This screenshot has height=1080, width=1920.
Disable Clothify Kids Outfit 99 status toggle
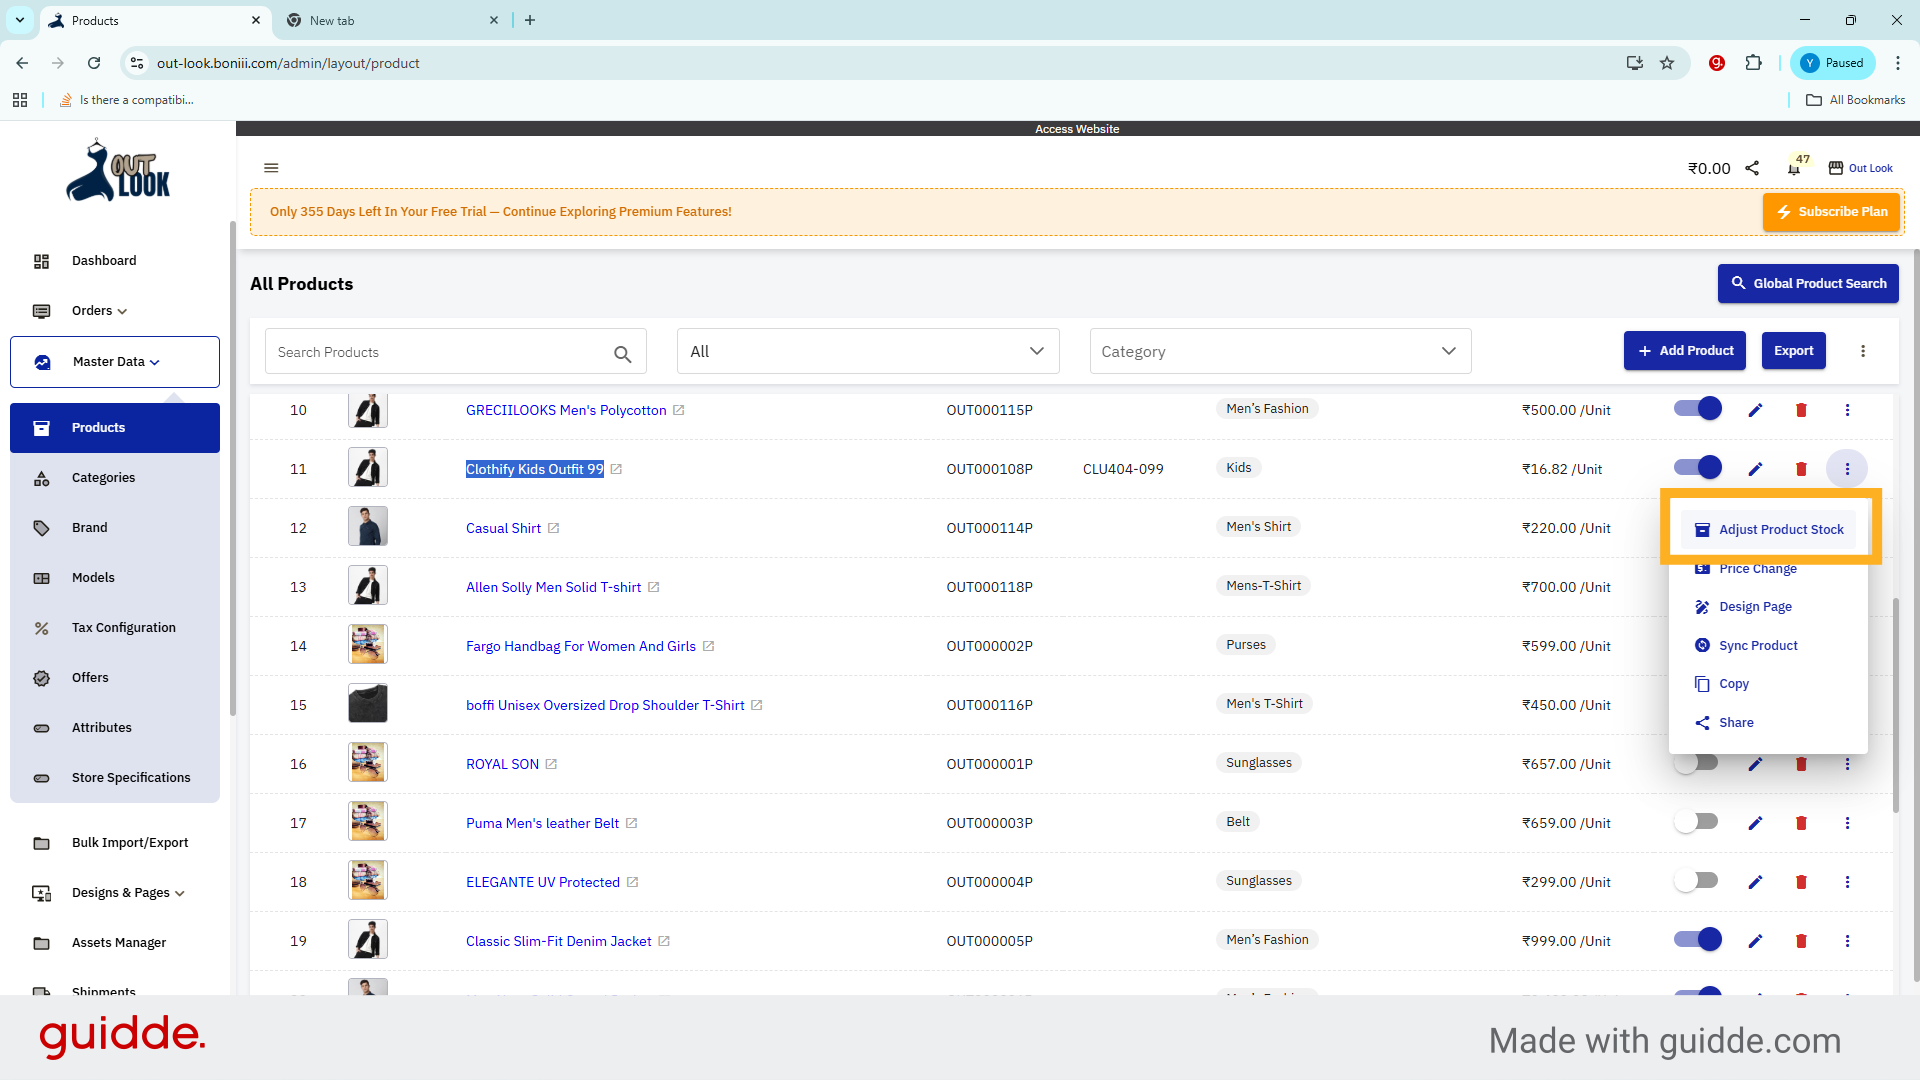1697,467
